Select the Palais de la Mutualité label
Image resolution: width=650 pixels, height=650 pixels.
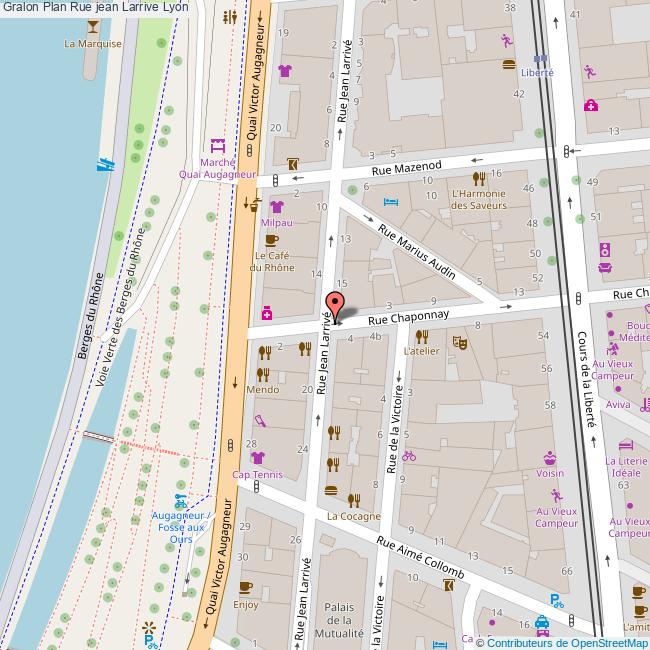coord(344,620)
